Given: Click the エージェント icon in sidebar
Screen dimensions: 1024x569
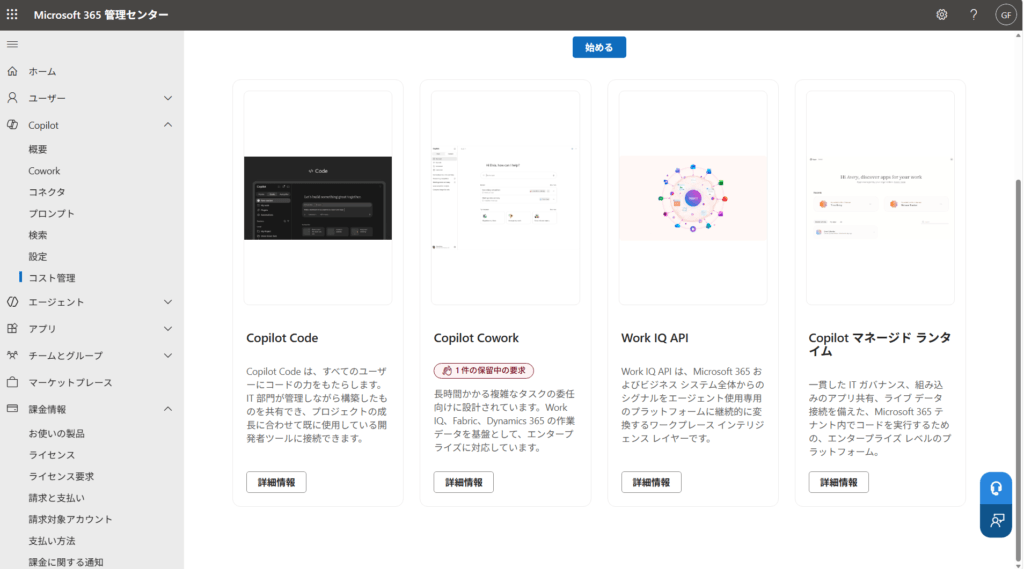Looking at the screenshot, I should point(12,302).
